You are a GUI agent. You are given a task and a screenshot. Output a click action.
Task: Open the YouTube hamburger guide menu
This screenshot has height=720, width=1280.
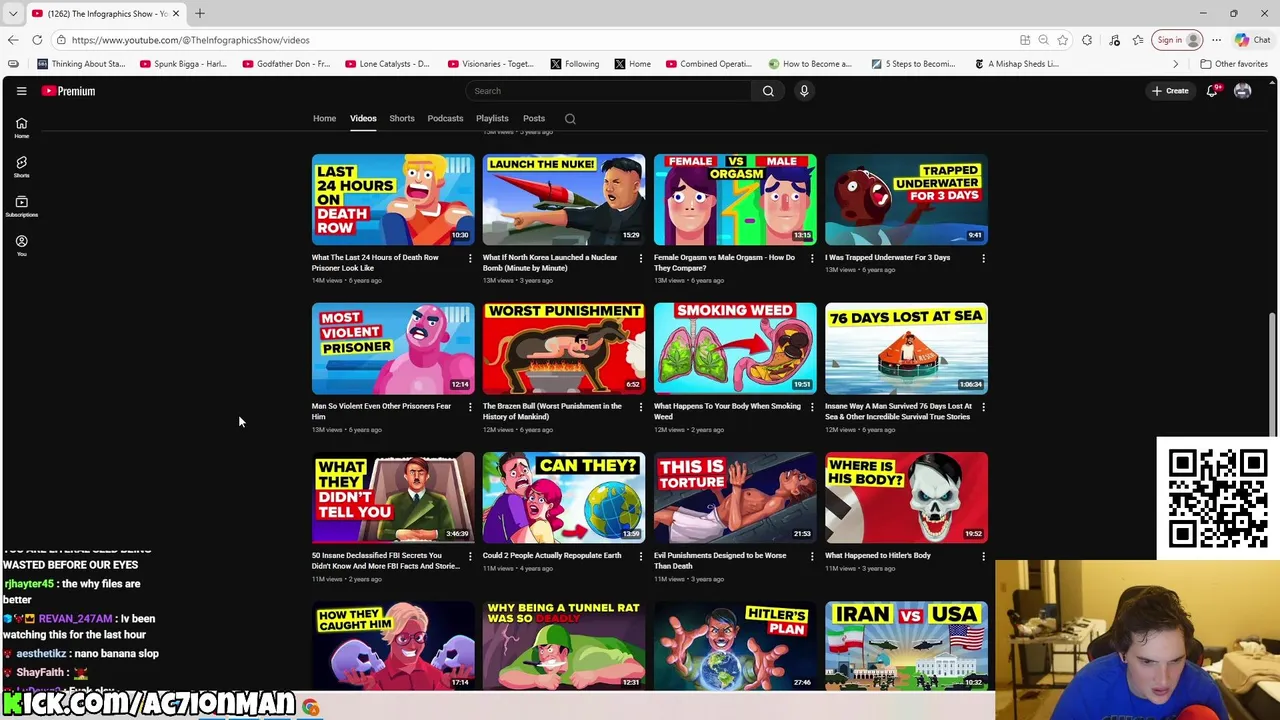click(21, 91)
